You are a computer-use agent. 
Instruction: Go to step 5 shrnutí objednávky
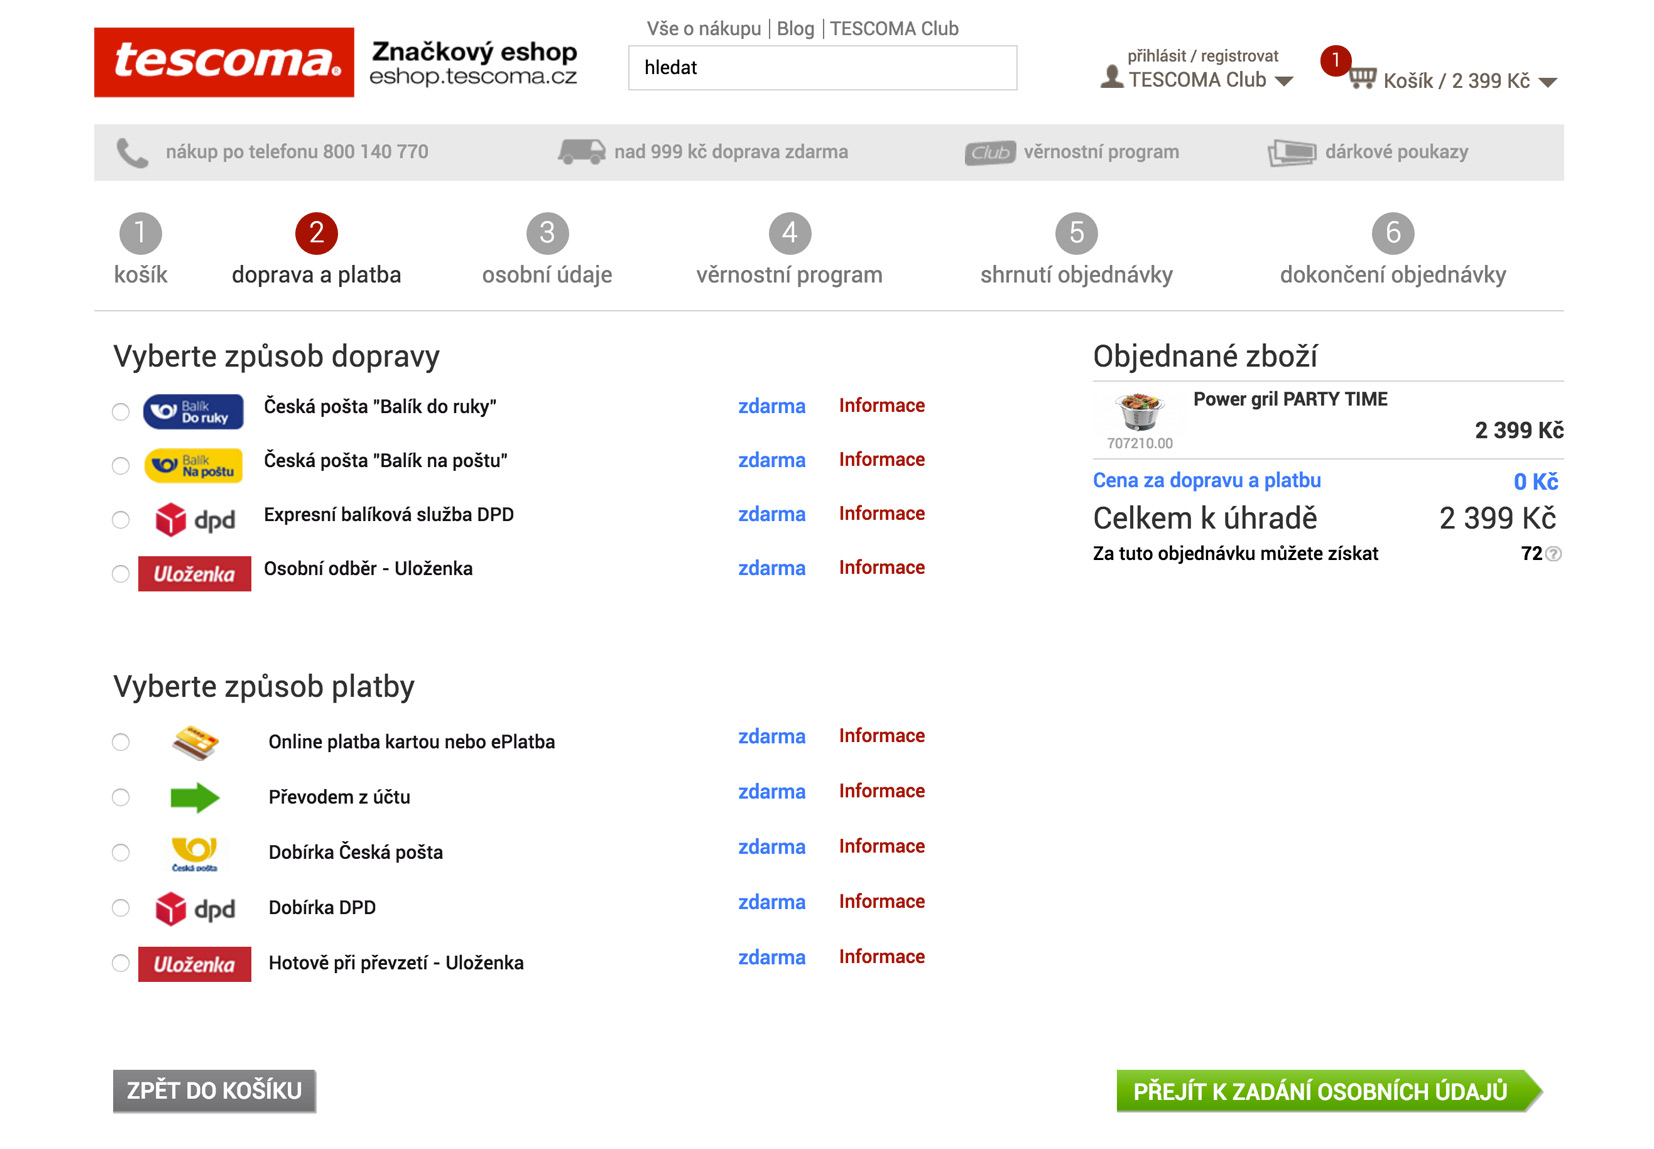point(1076,250)
